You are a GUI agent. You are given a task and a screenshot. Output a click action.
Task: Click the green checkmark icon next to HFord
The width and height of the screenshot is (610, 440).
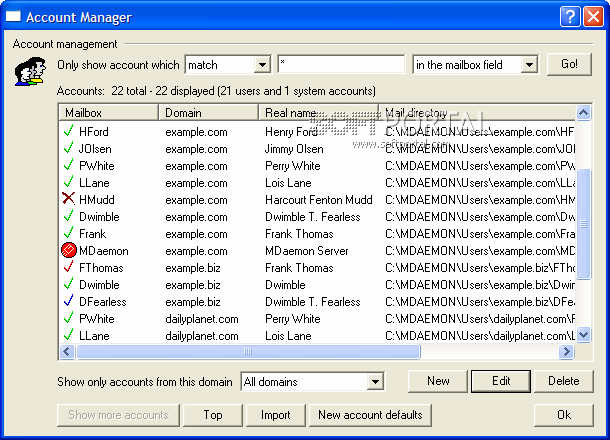68,131
